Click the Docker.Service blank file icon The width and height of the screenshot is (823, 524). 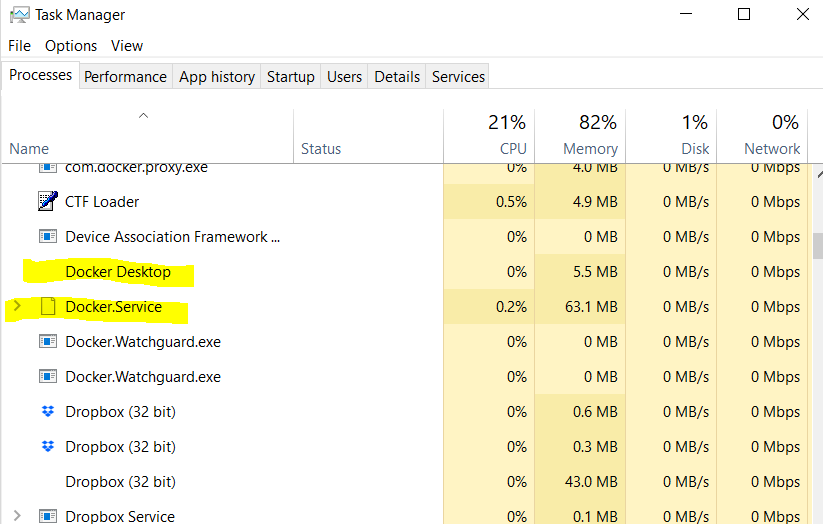(x=48, y=307)
